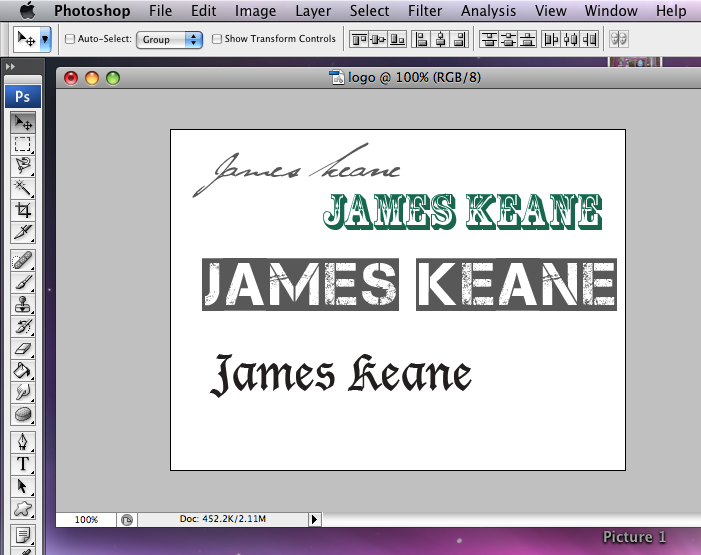
Task: Select the Notes tool
Action: [x=23, y=534]
